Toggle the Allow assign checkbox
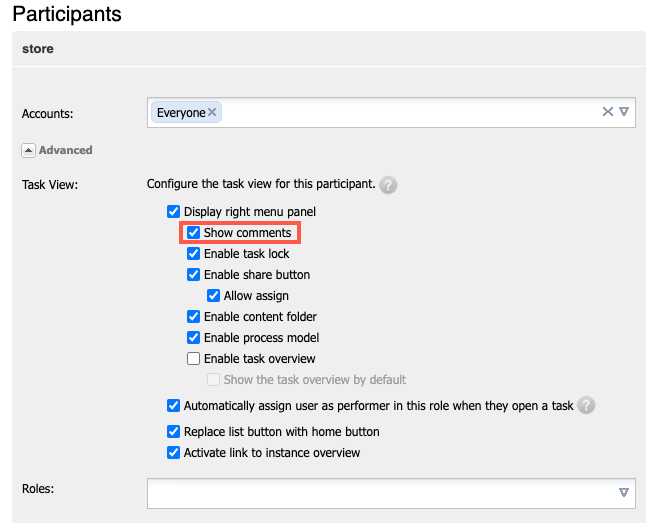653x532 pixels. pyautogui.click(x=213, y=296)
